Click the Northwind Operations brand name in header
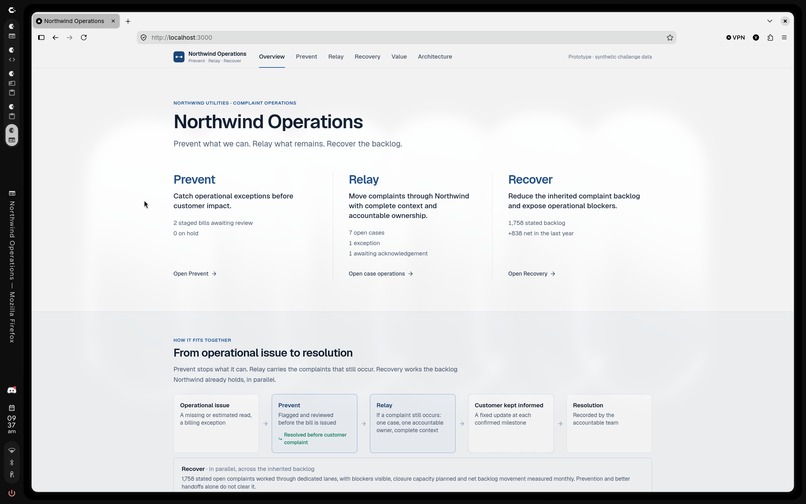This screenshot has height=504, width=806. pyautogui.click(x=217, y=53)
